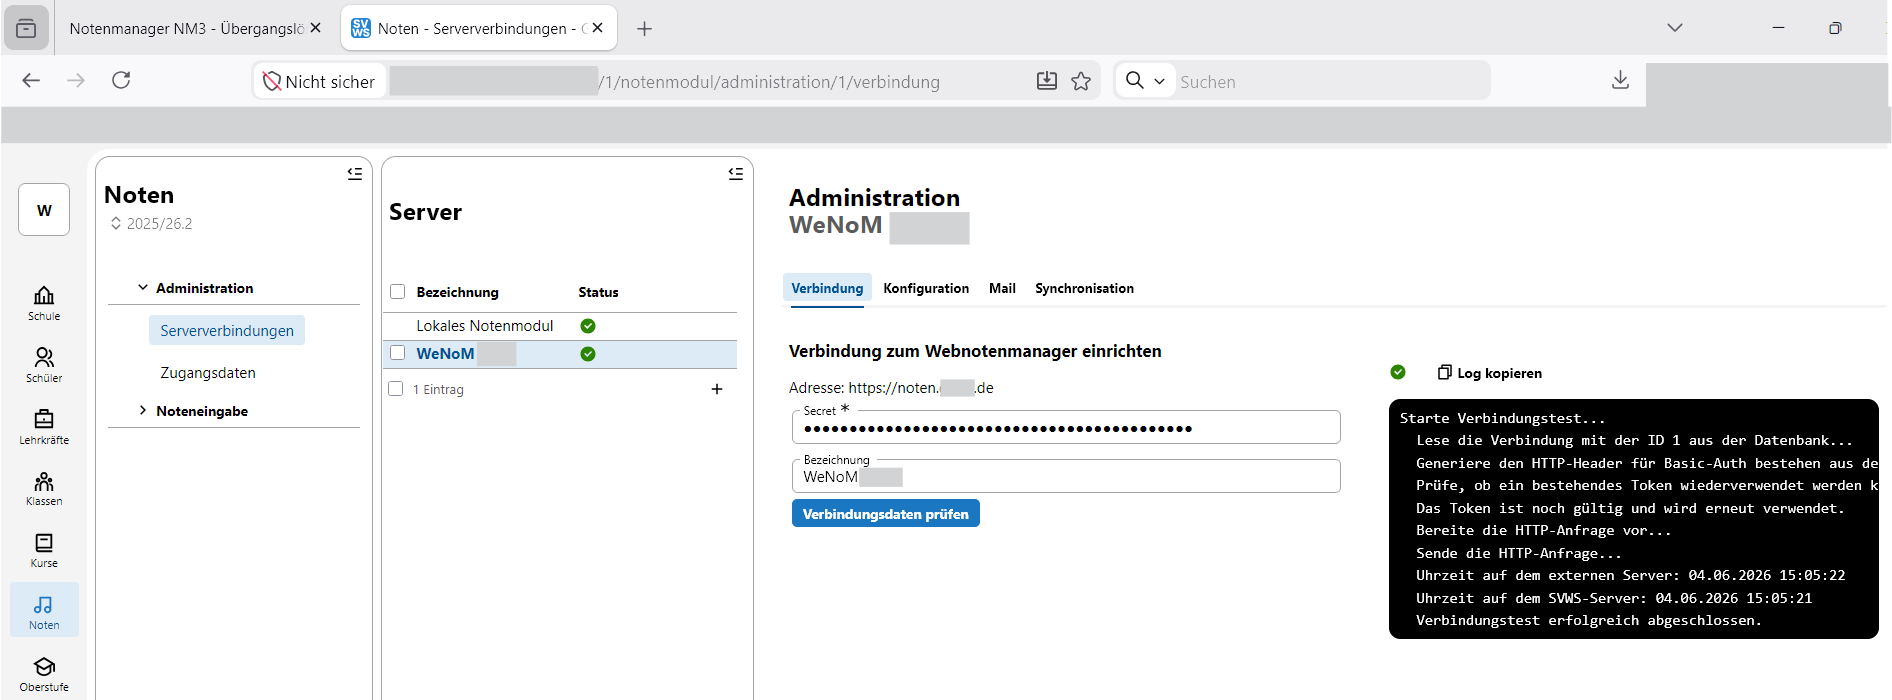The height and width of the screenshot is (700, 1892).
Task: Switch to the Mail tab
Action: coord(1002,288)
